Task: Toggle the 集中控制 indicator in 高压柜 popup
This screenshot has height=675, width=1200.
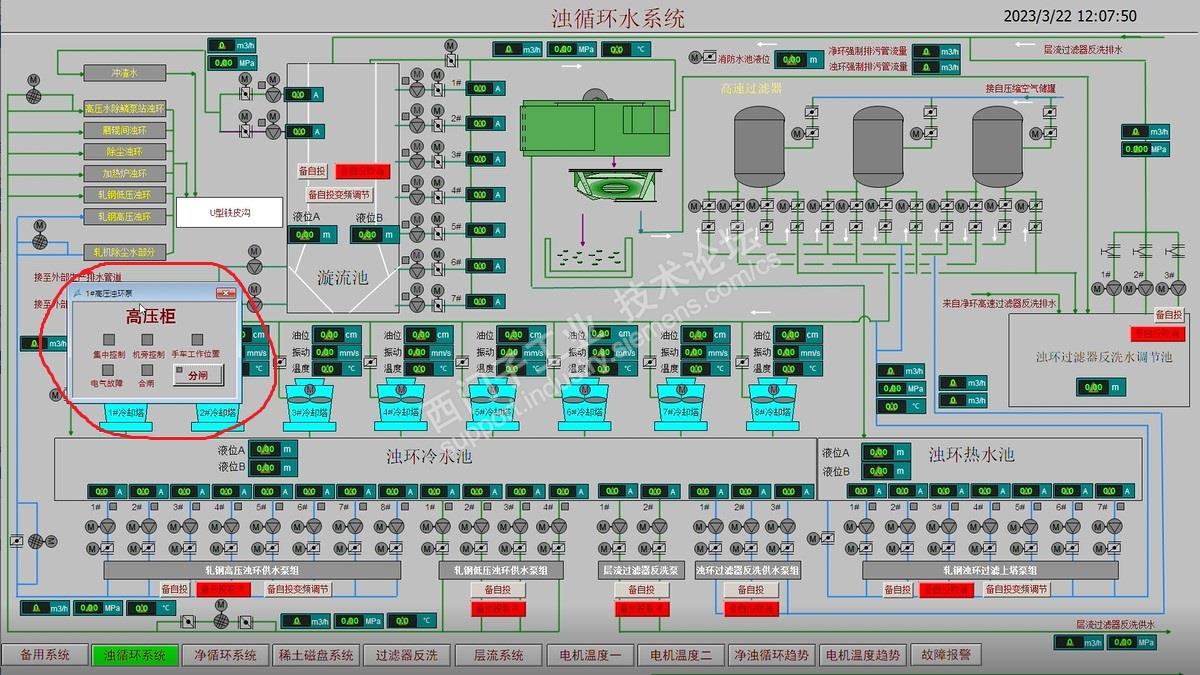Action: click(110, 340)
